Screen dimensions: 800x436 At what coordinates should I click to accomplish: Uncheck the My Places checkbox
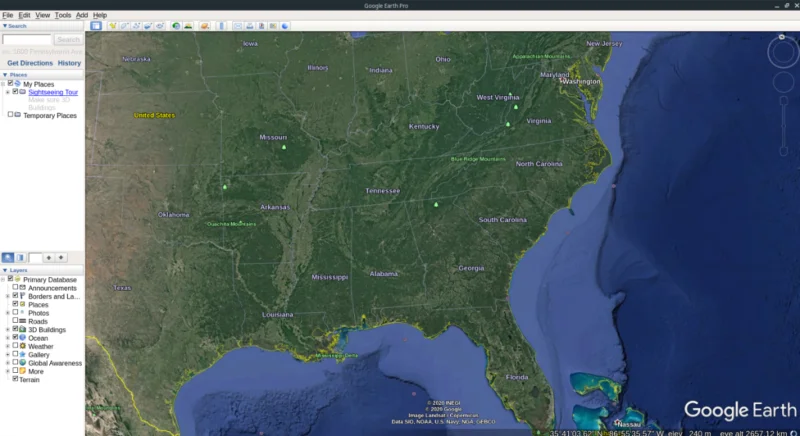10,83
